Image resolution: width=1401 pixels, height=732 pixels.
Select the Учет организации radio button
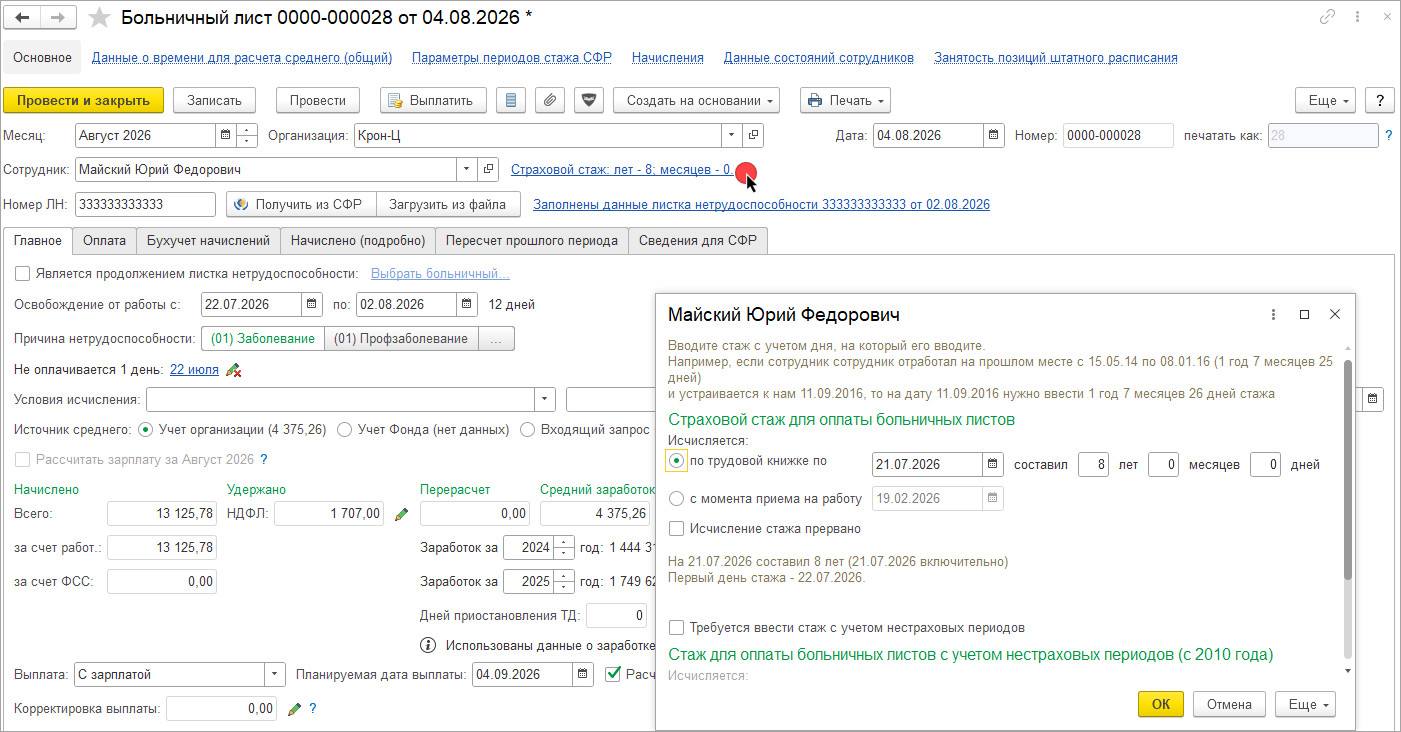(x=145, y=429)
